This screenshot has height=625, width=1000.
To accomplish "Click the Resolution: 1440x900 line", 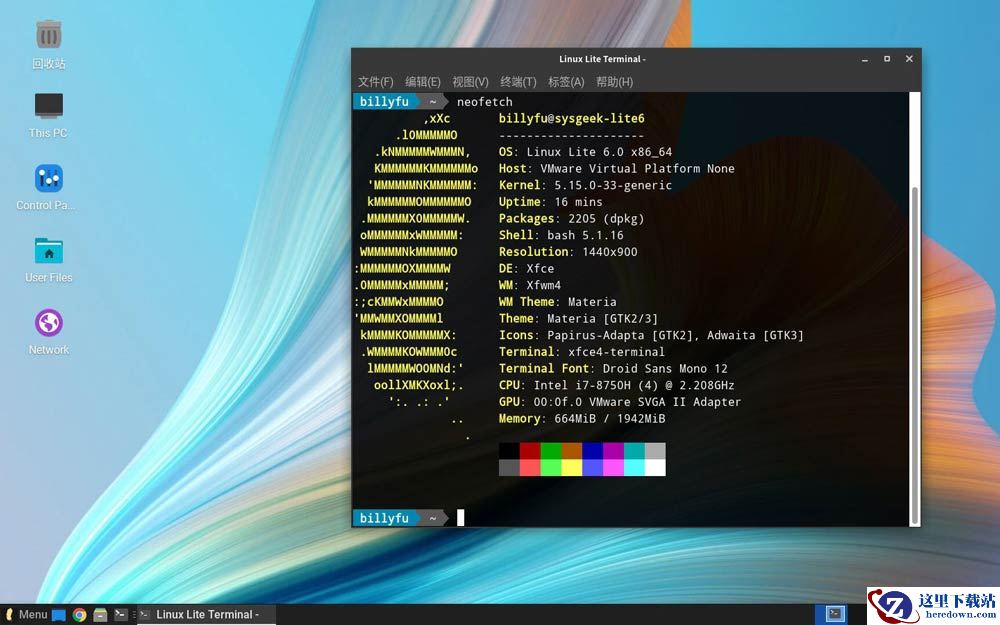I will click(x=568, y=252).
